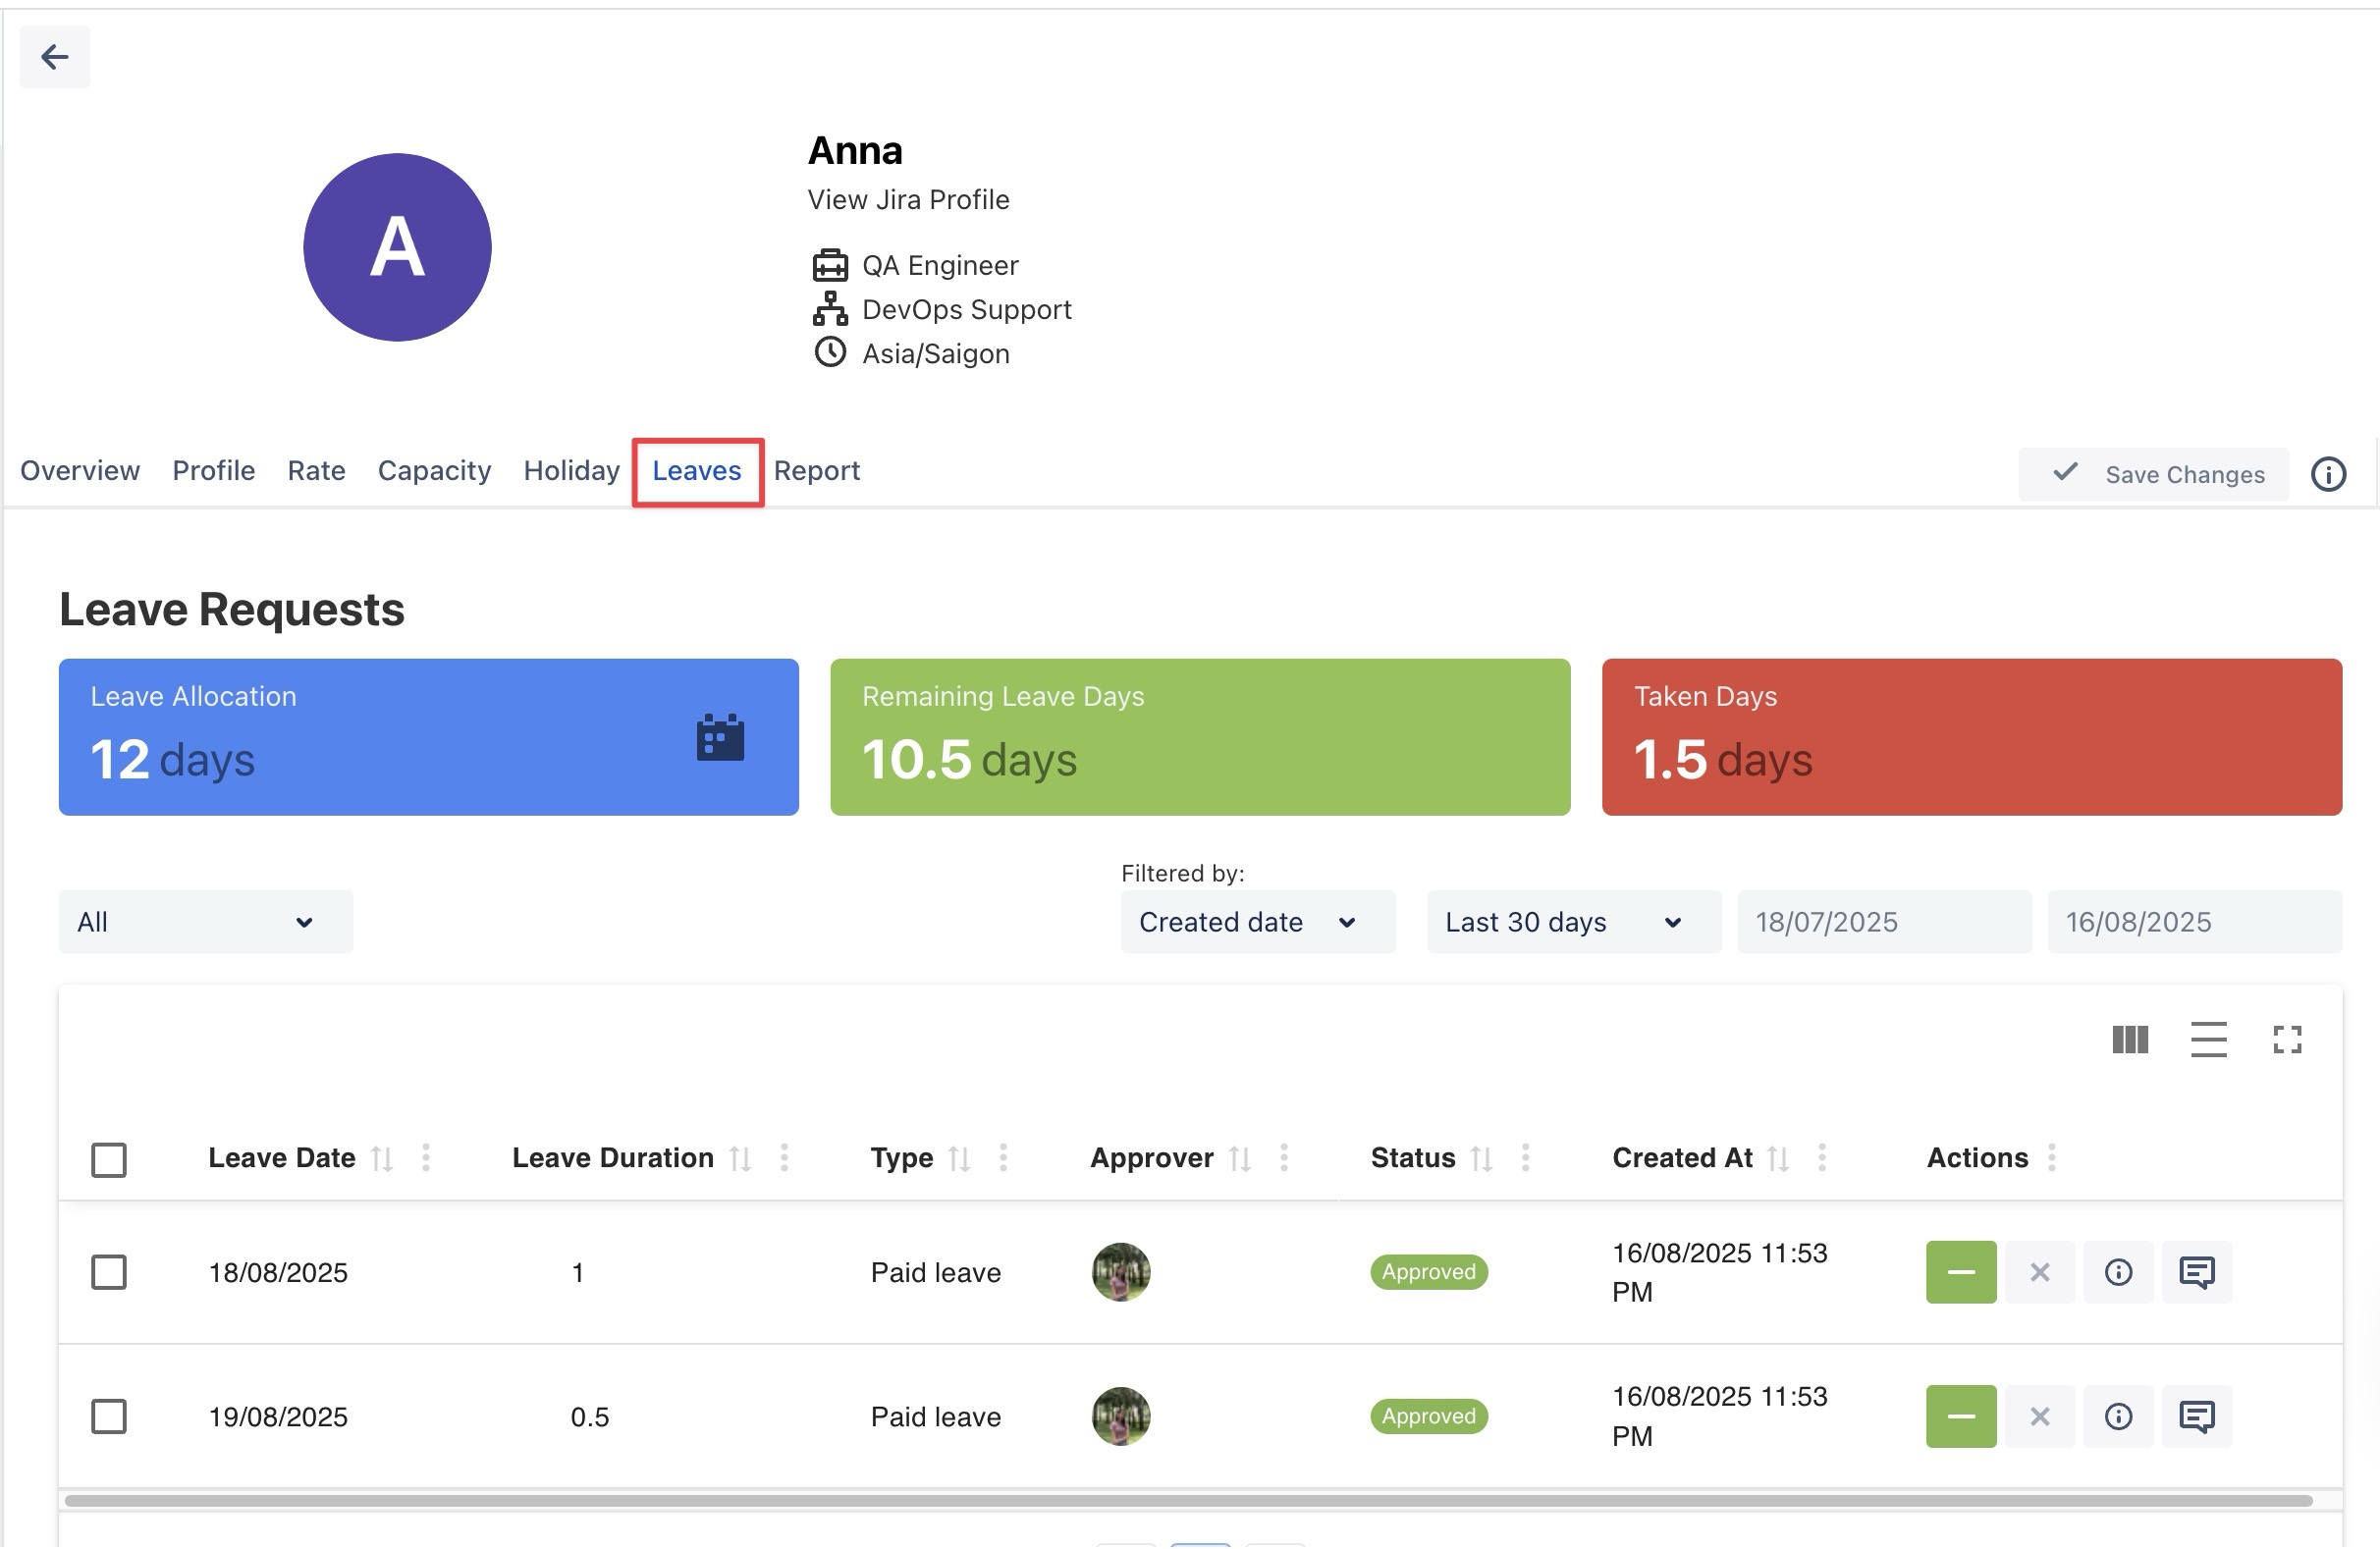Viewport: 2380px width, 1549px height.
Task: Click the X cancel icon for 19/08/2025 leave
Action: tap(2039, 1417)
